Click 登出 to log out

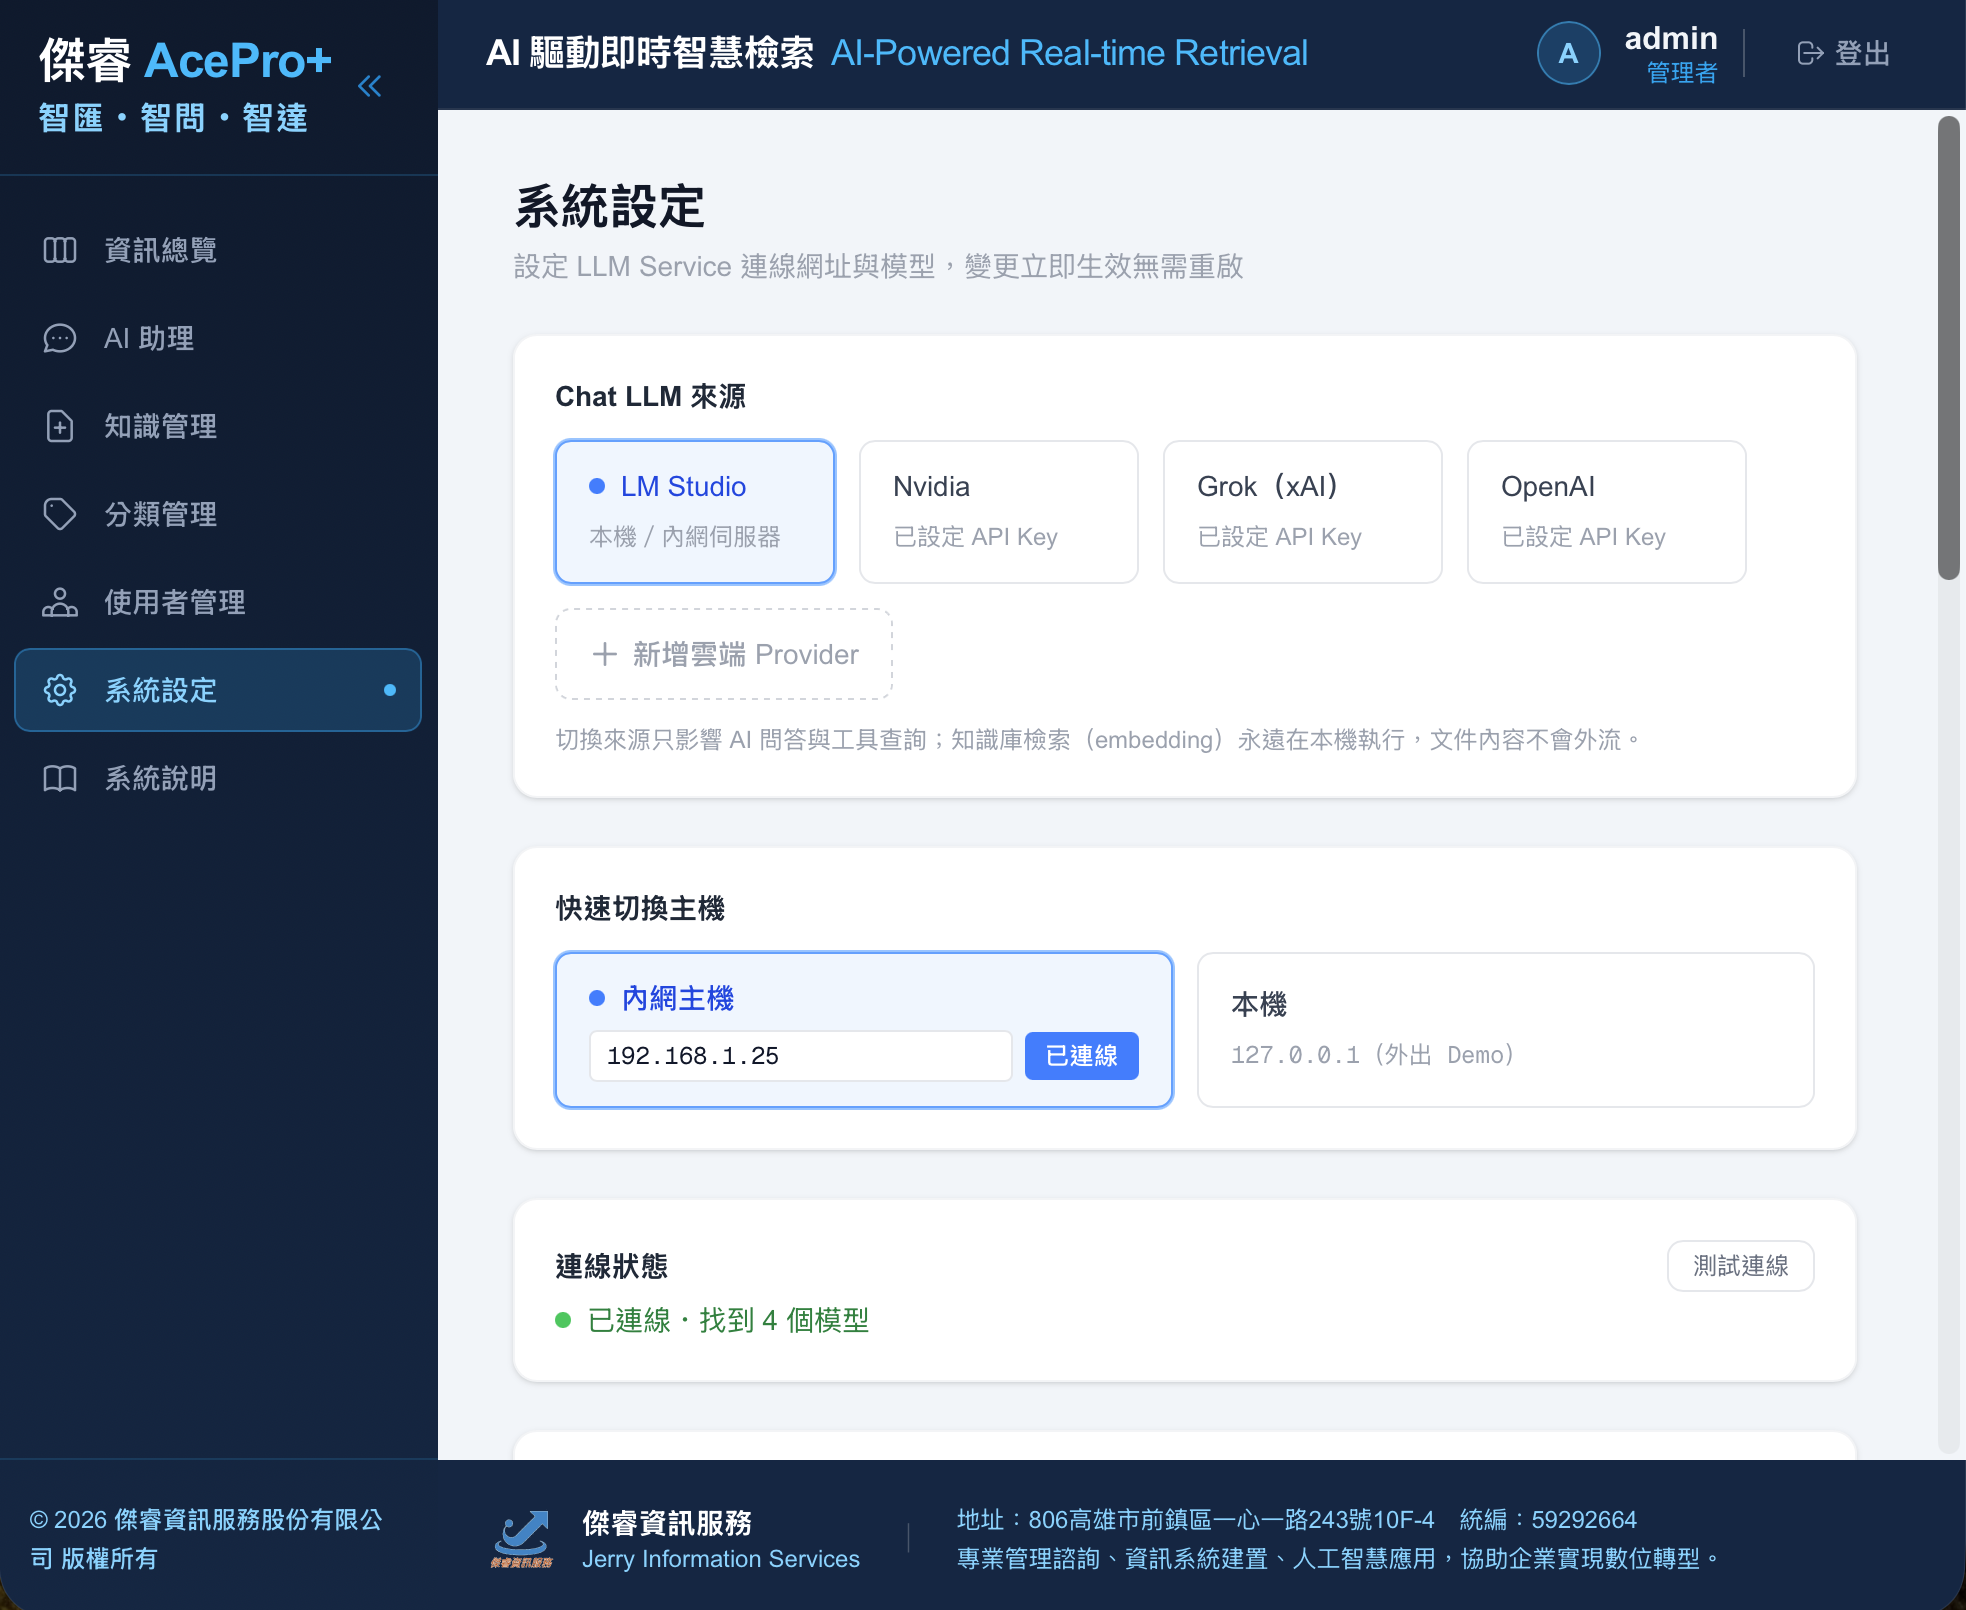click(x=1844, y=53)
